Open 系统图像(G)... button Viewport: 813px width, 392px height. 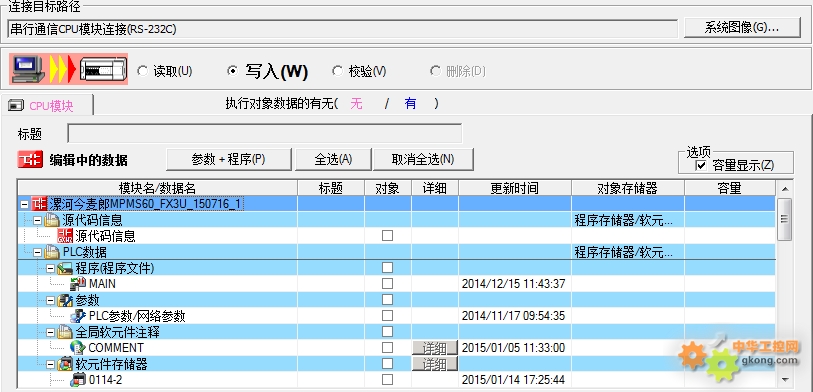[x=742, y=27]
